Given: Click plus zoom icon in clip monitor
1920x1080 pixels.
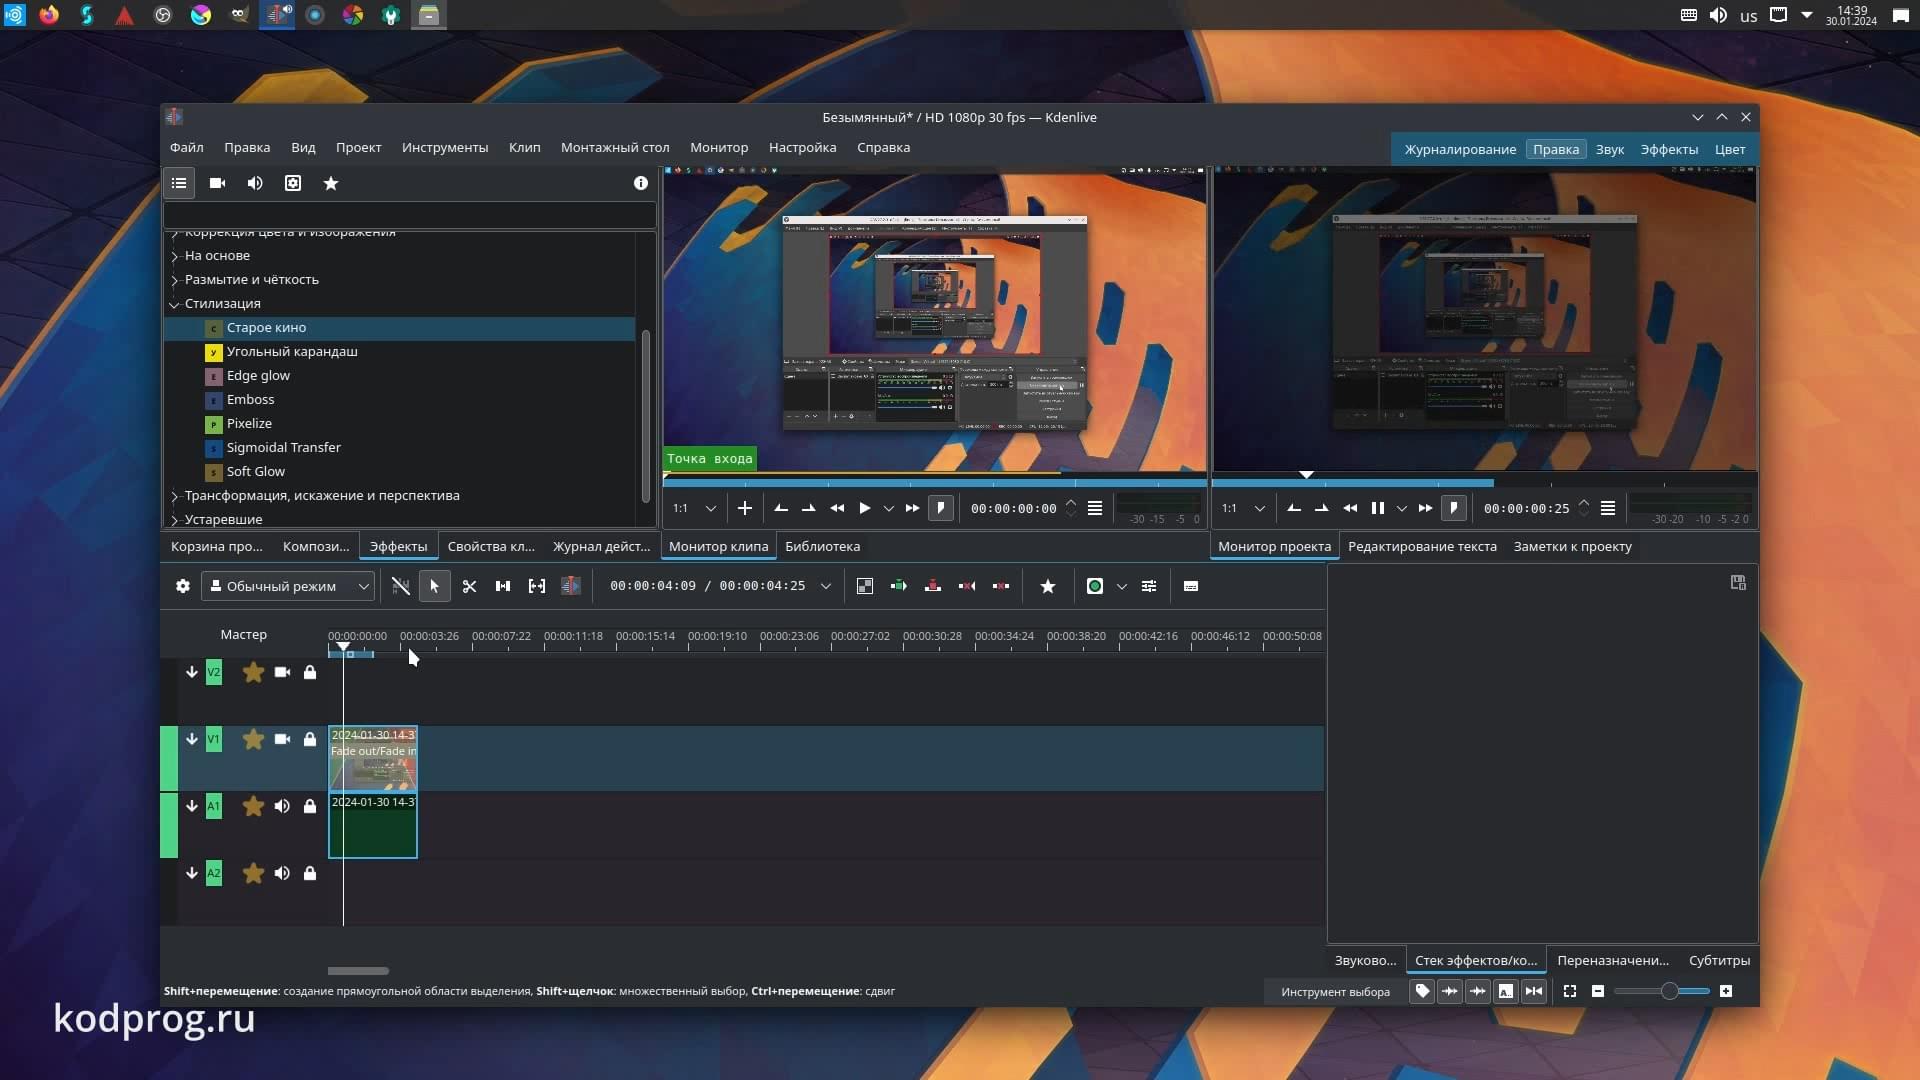Looking at the screenshot, I should point(745,508).
